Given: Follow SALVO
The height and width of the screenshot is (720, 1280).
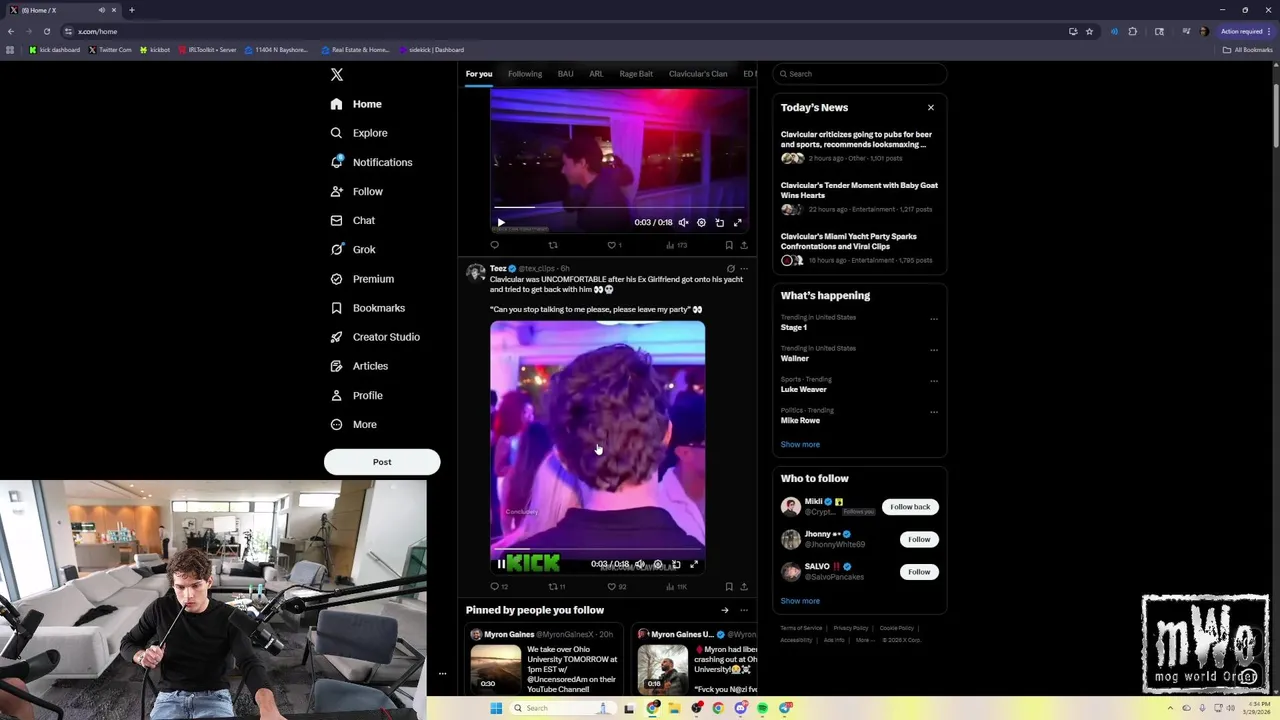Looking at the screenshot, I should 919,572.
